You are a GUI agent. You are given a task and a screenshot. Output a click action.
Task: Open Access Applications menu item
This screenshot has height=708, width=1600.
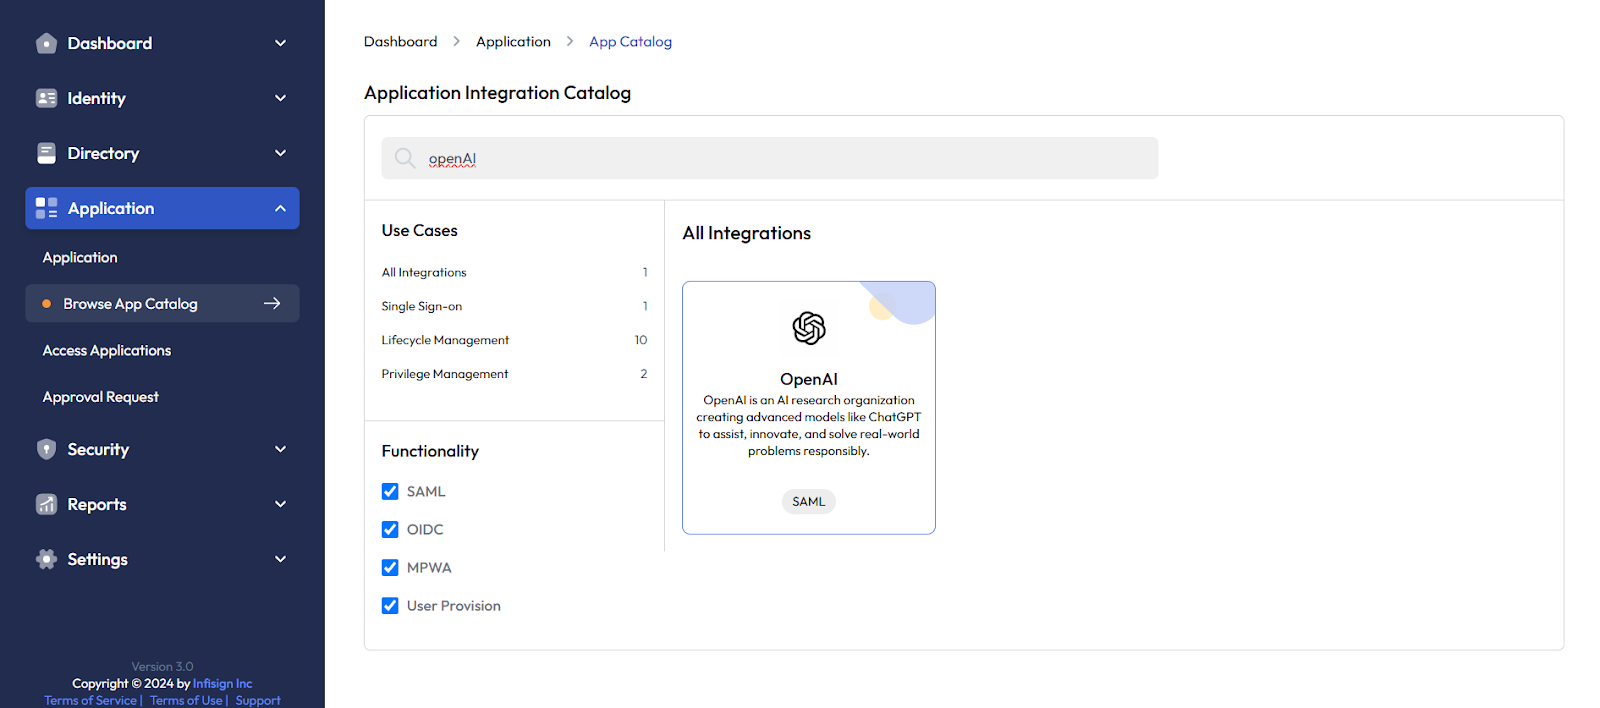[x=106, y=350]
